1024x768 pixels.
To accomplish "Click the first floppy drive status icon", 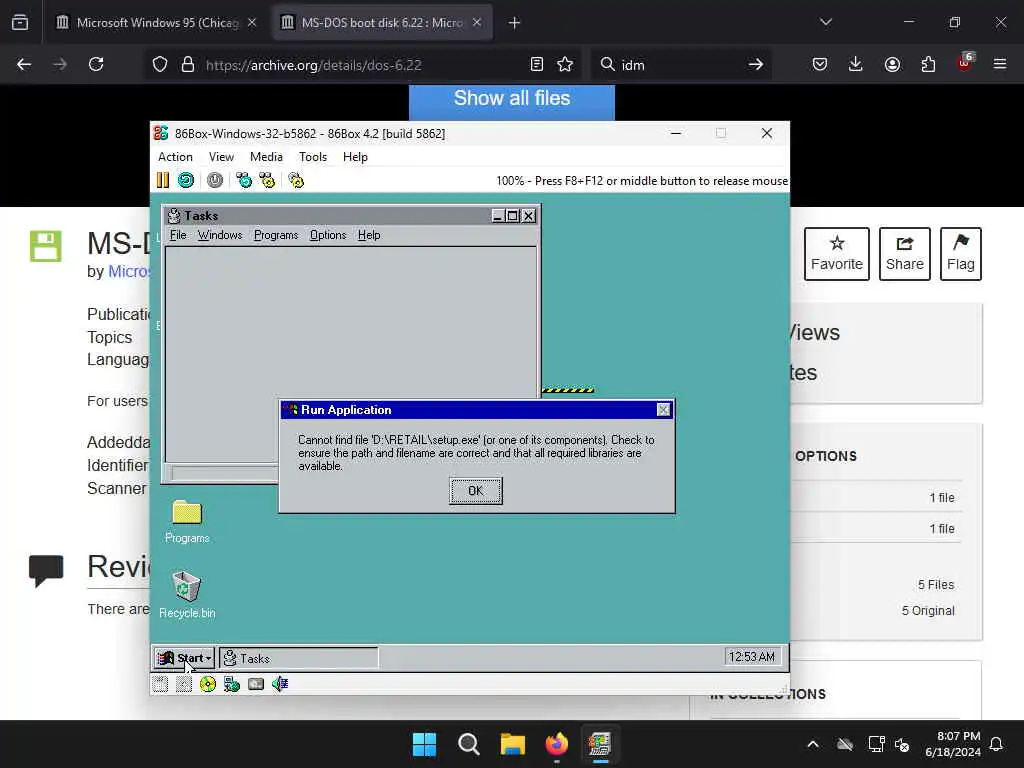I will click(160, 684).
